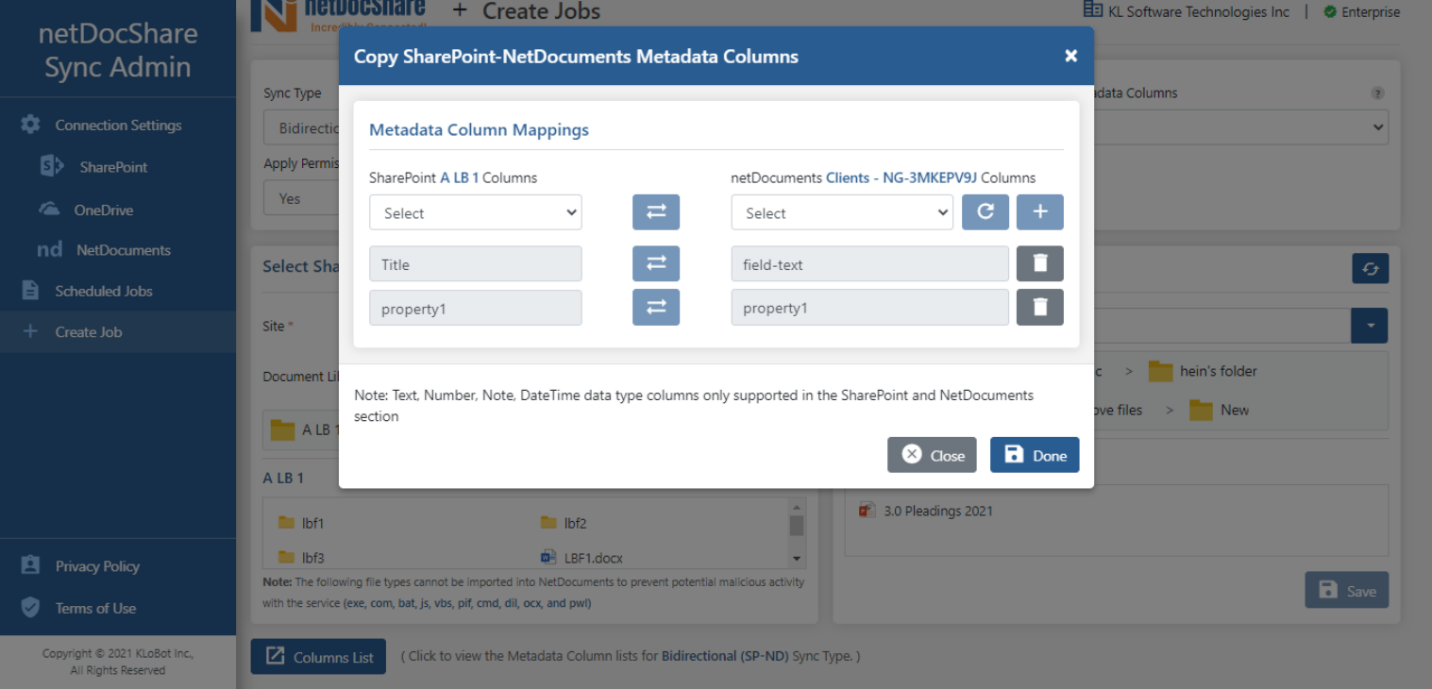Screen dimensions: 1432x689
Task: Go to SharePoint settings
Action: [114, 167]
